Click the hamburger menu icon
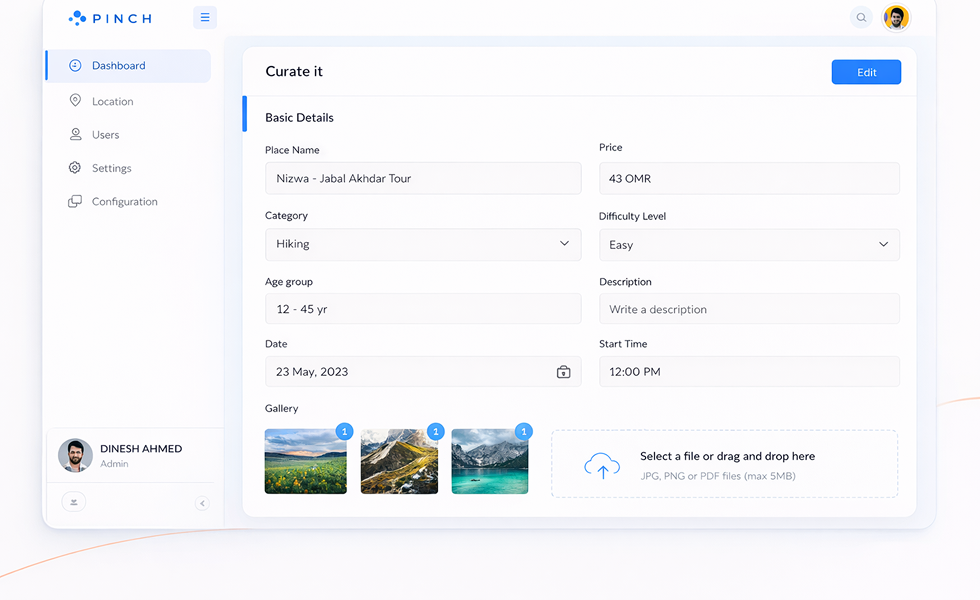980x600 pixels. point(205,17)
